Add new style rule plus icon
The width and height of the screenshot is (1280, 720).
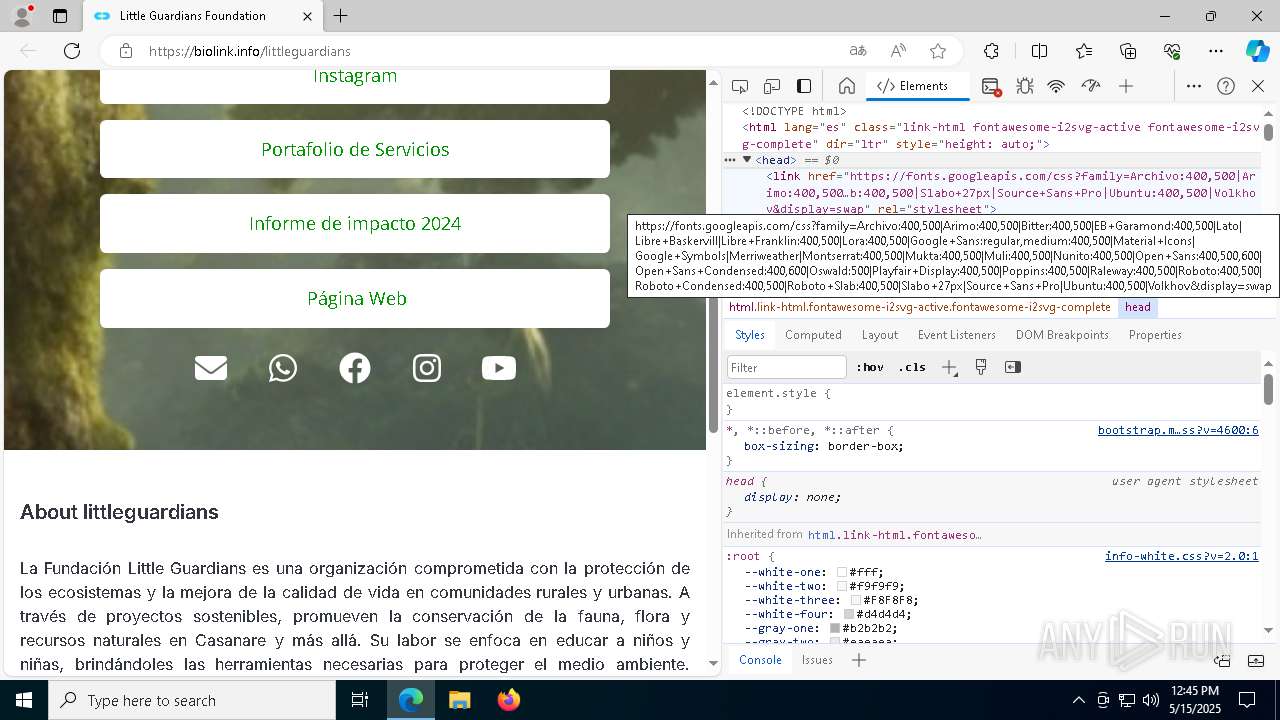coord(949,367)
